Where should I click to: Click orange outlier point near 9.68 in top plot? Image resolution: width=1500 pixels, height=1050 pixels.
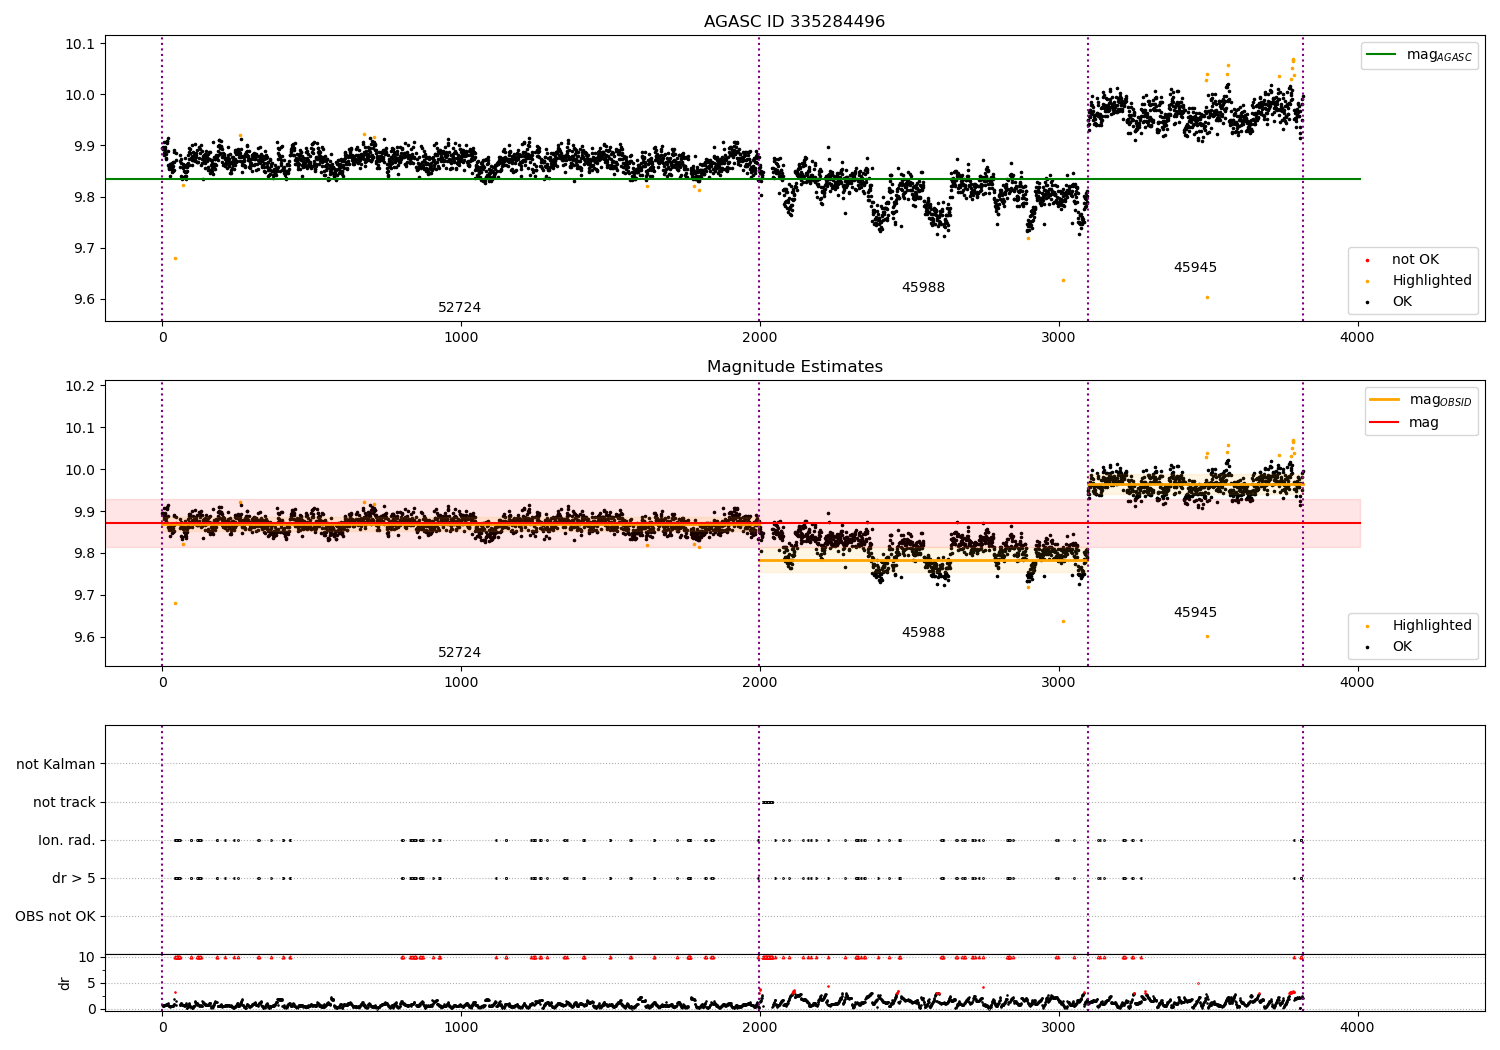pyautogui.click(x=175, y=258)
